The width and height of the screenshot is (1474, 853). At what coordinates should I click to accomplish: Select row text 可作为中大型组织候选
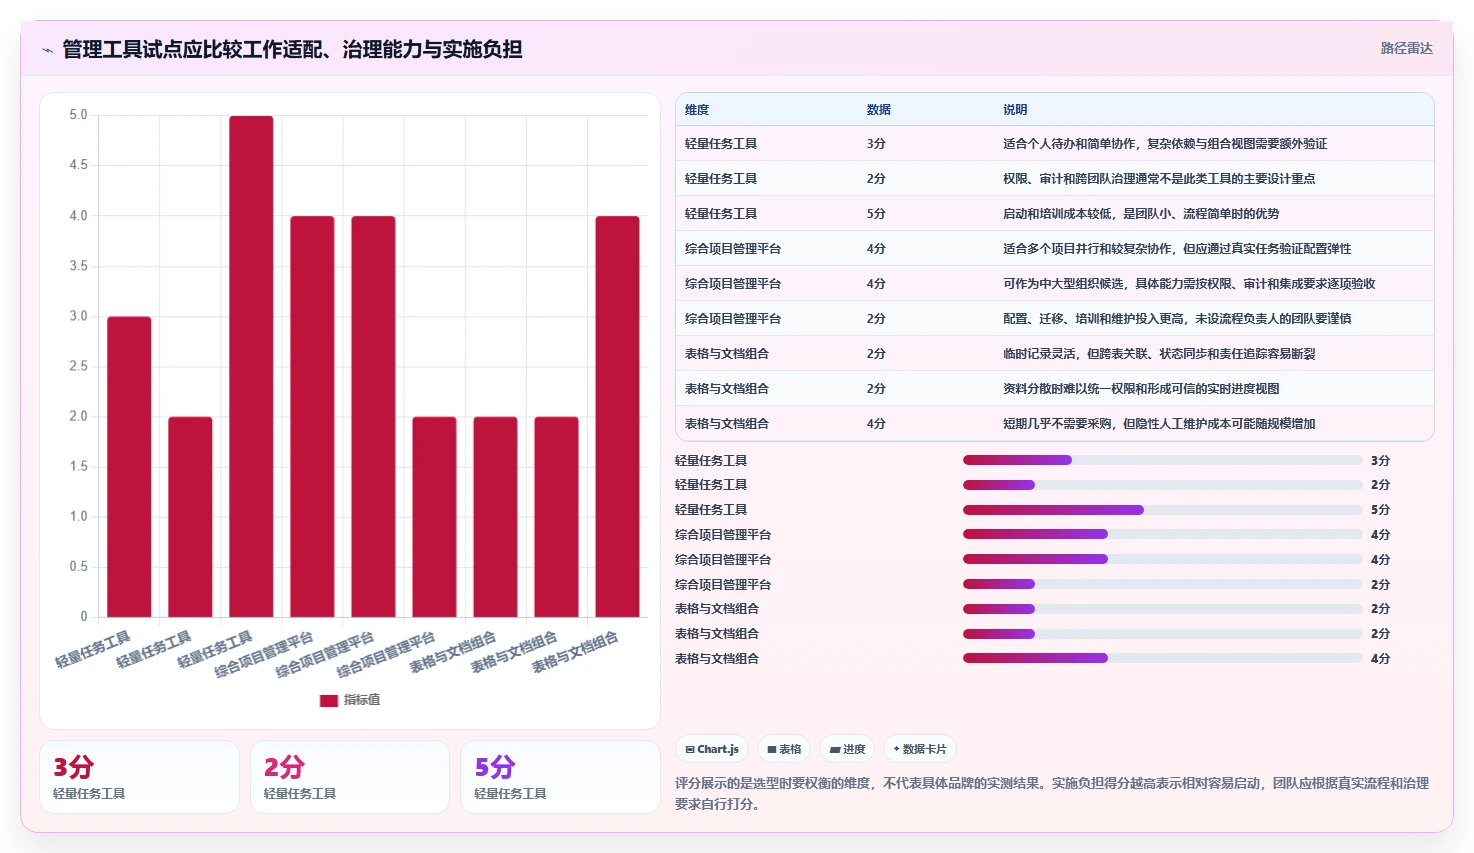[1063, 284]
